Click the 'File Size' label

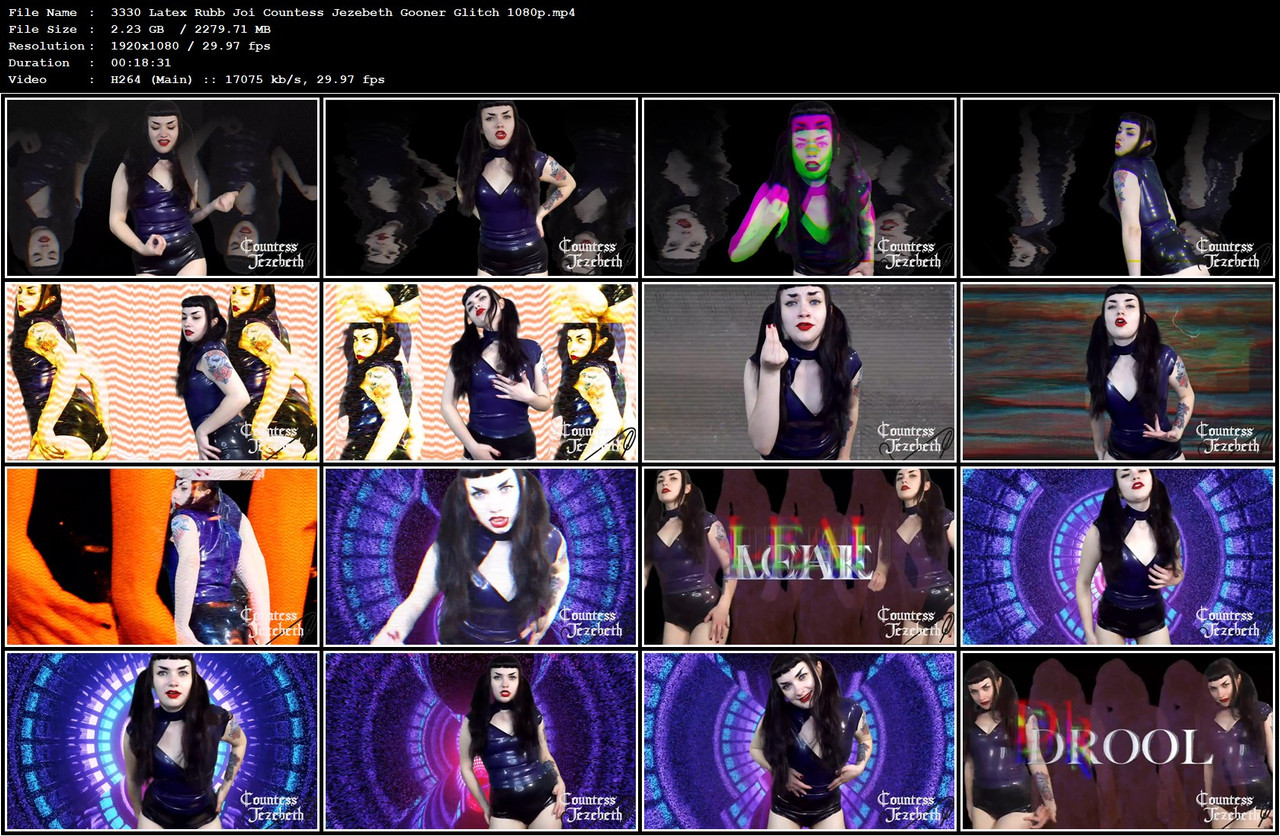tap(41, 29)
